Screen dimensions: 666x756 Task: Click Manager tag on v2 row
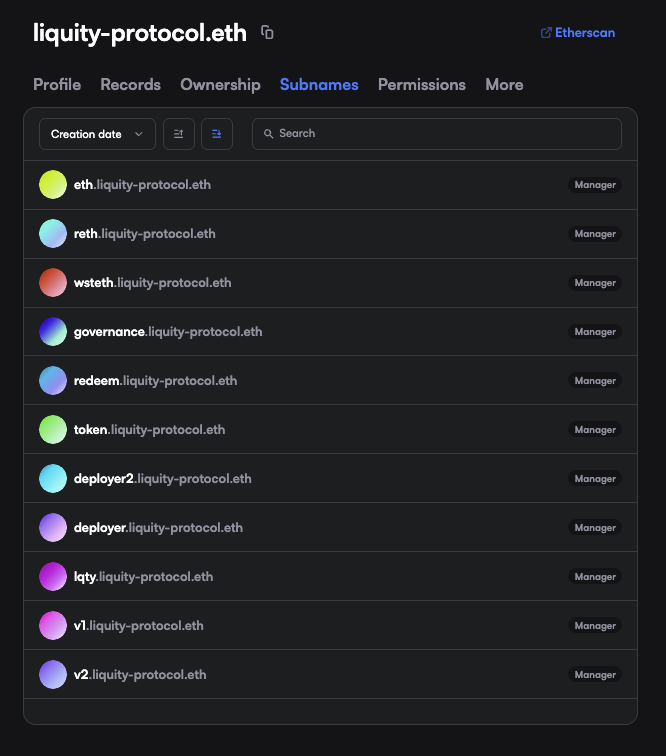(x=595, y=675)
